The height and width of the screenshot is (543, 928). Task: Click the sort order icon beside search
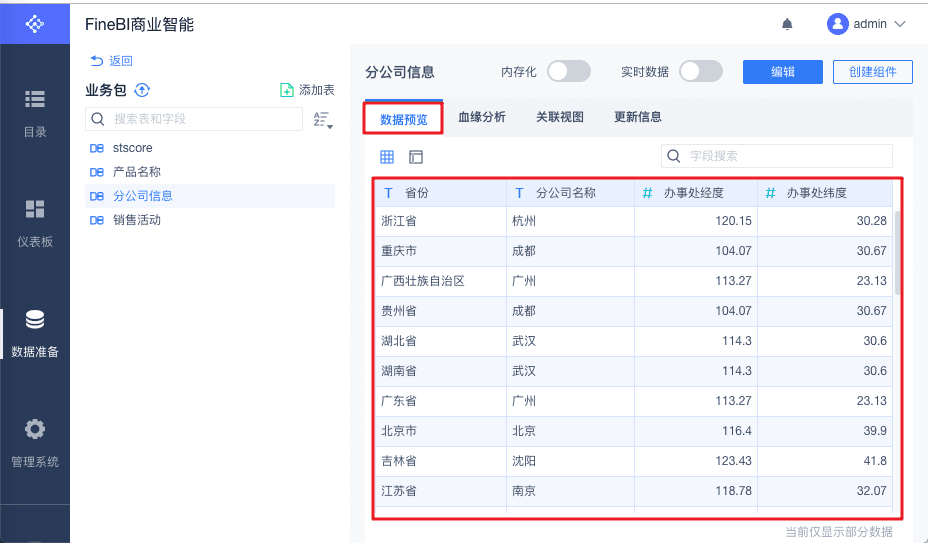pos(321,120)
